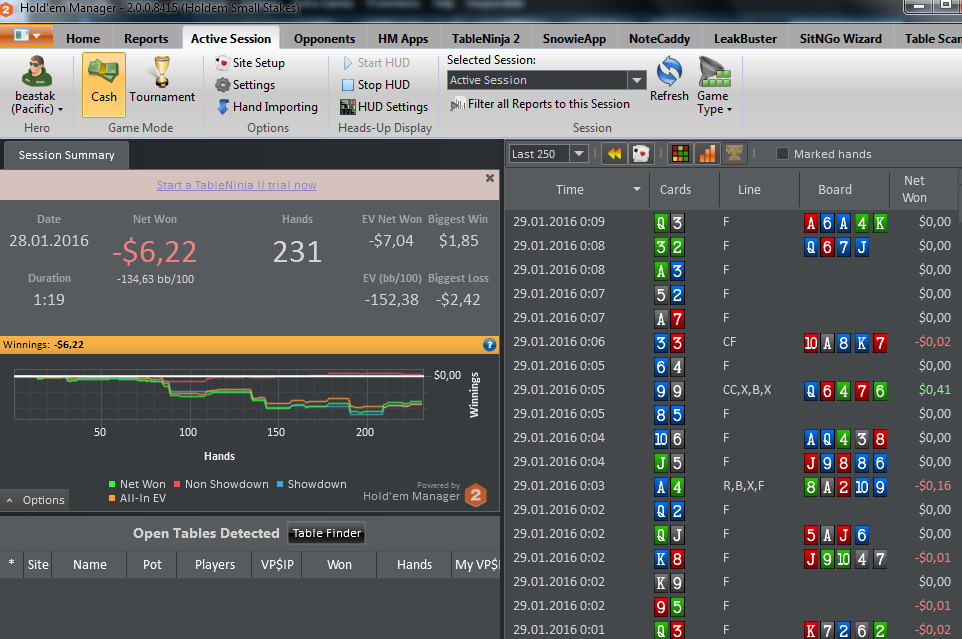Open the Reports ribbon tab

point(146,39)
